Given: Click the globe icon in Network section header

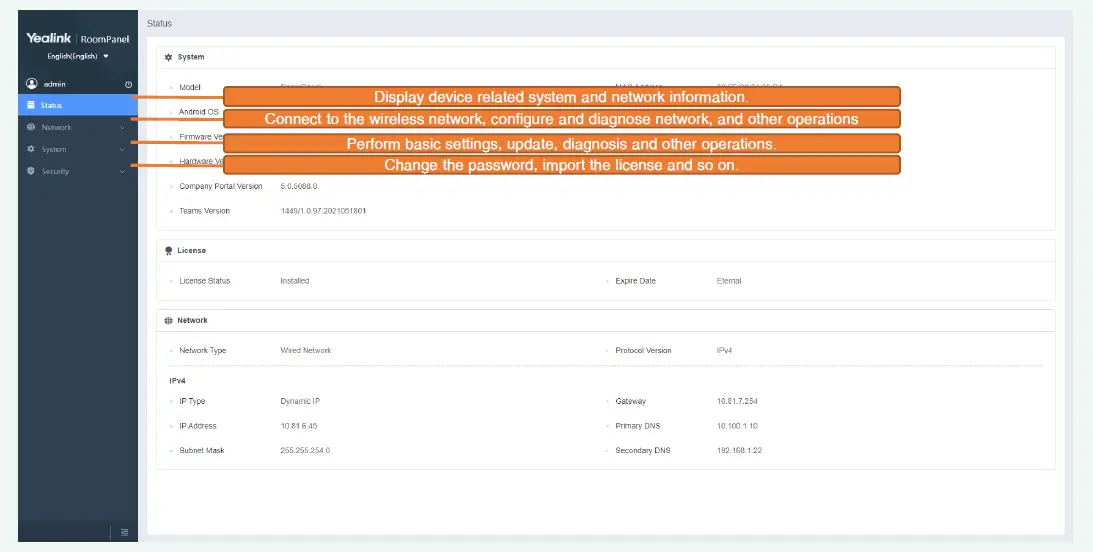Looking at the screenshot, I should 168,321.
